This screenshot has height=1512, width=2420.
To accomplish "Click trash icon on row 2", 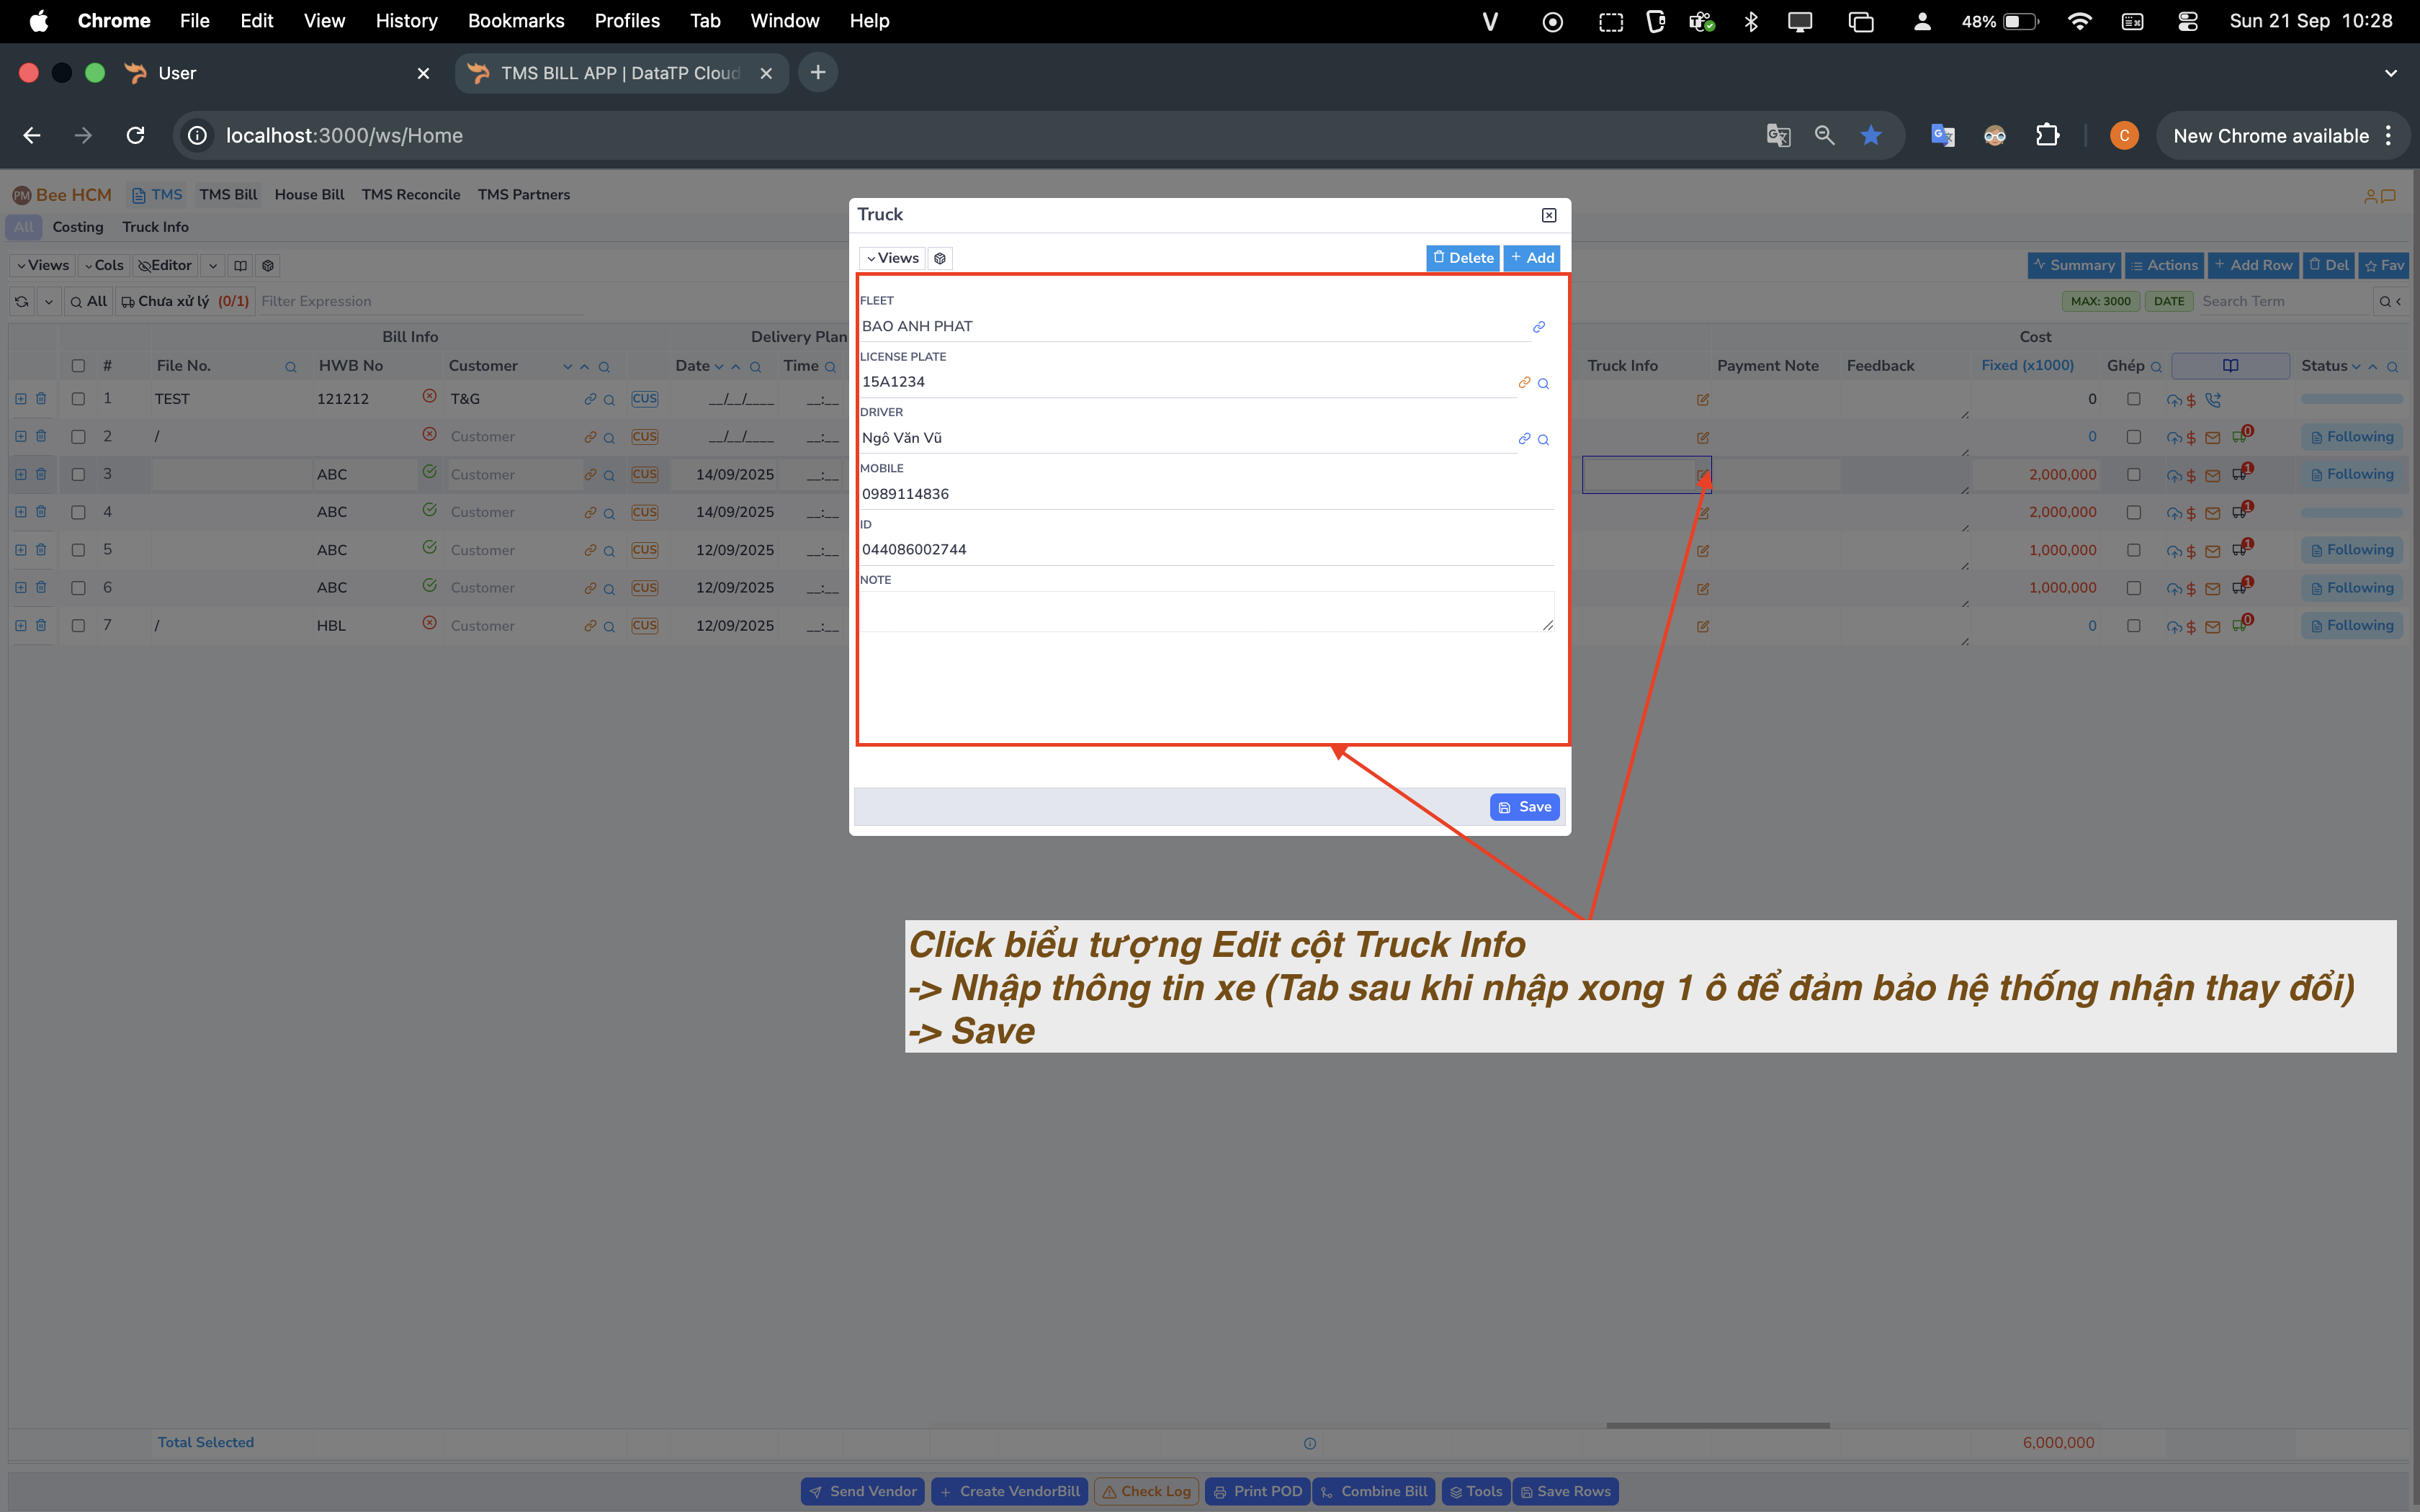I will coord(41,436).
